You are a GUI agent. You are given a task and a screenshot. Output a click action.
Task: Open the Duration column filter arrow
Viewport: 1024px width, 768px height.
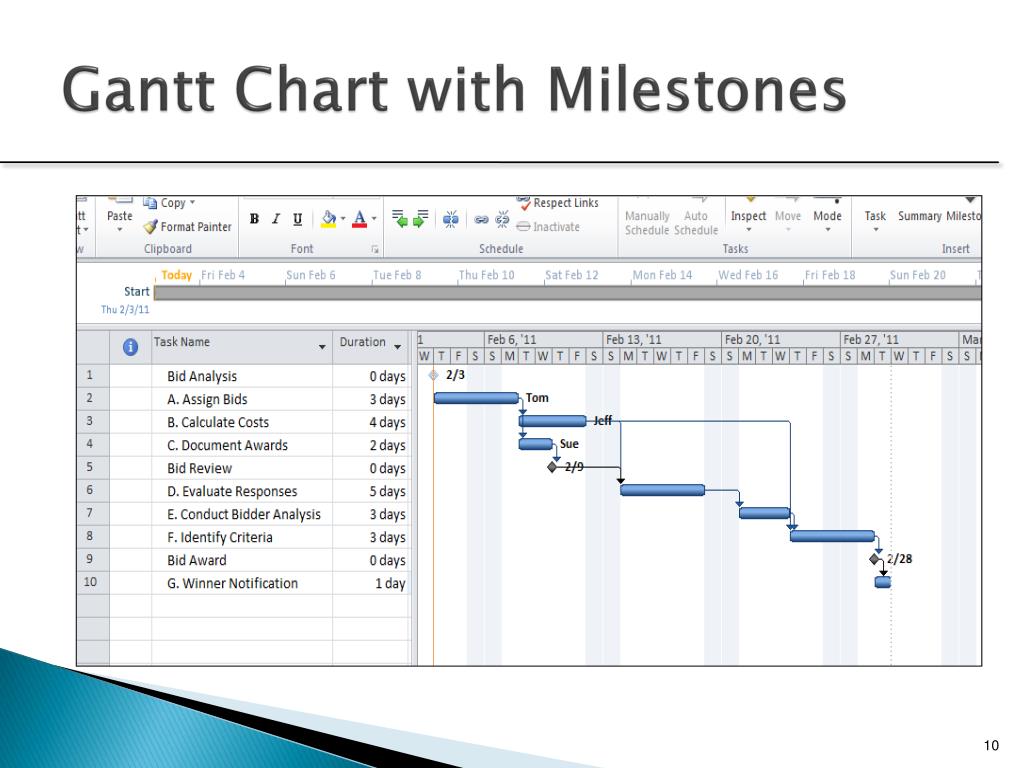pyautogui.click(x=398, y=347)
